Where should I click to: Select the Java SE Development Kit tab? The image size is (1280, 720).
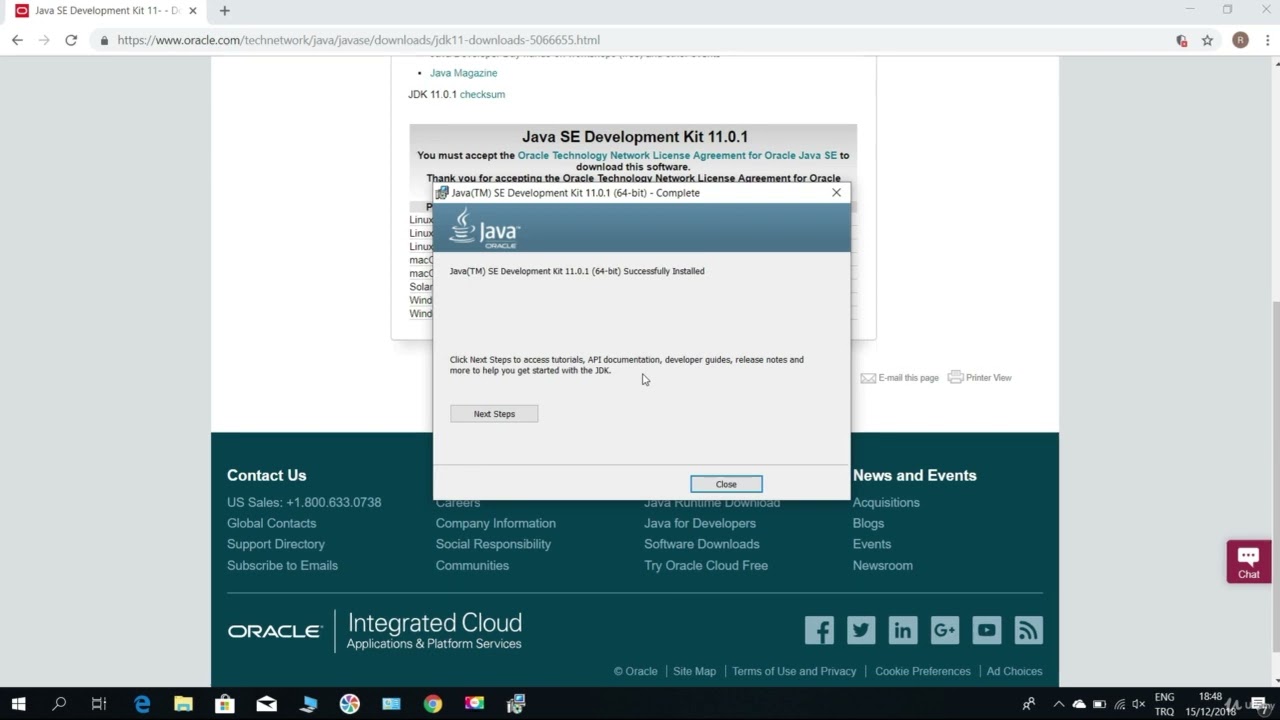pyautogui.click(x=105, y=11)
